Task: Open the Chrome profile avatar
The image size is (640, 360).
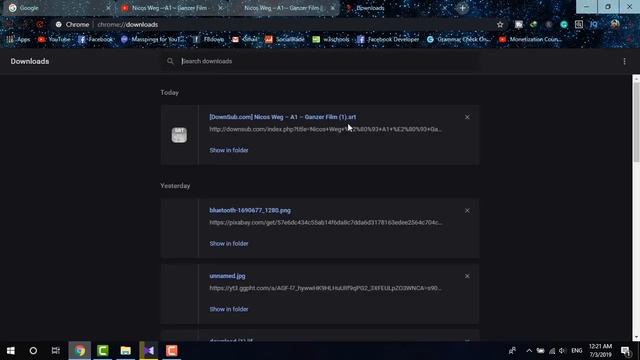Action: [615, 24]
